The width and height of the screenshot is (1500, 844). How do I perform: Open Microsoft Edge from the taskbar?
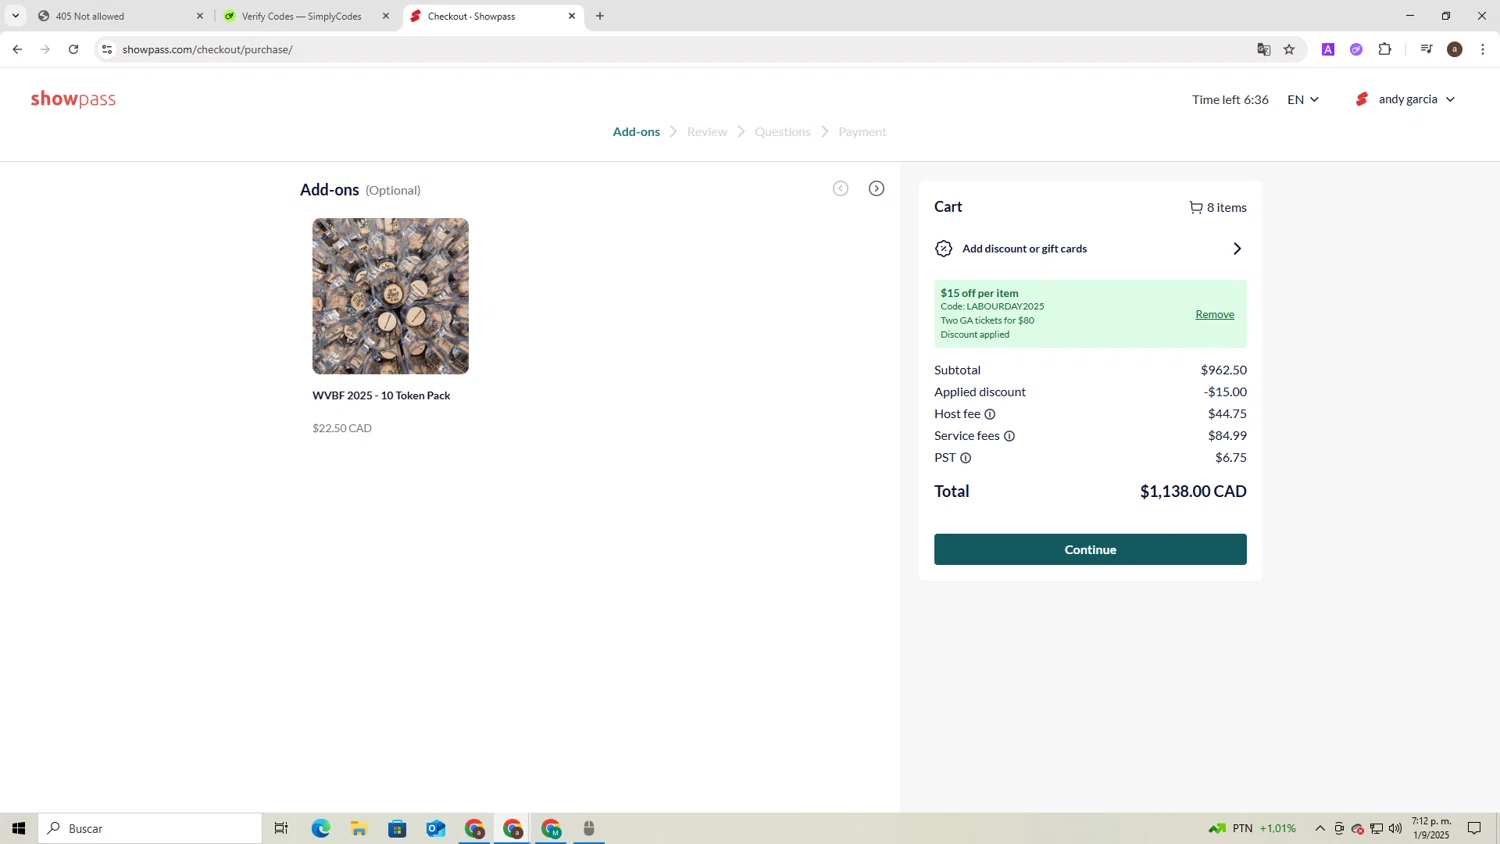pyautogui.click(x=321, y=828)
